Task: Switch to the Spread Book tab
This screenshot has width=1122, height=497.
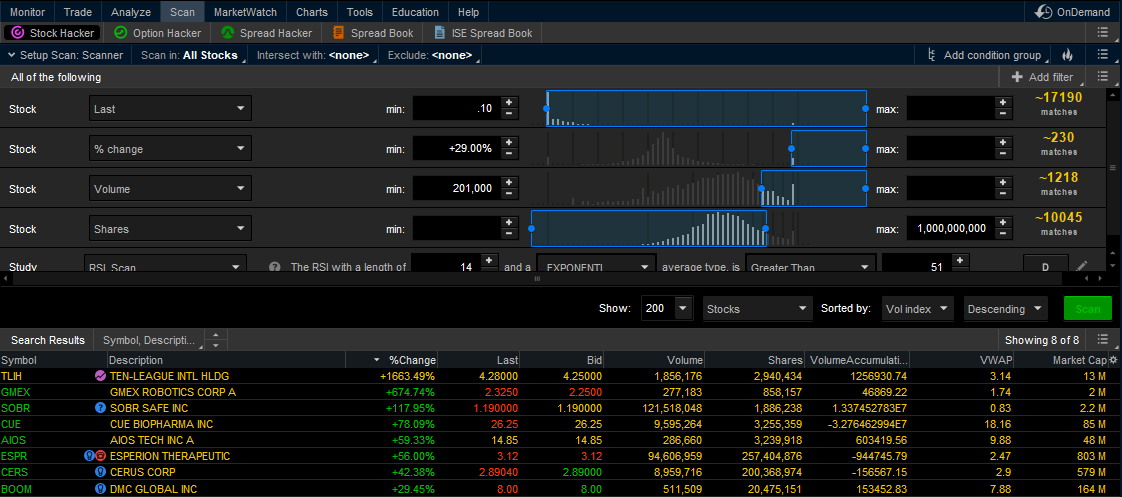Action: click(x=374, y=33)
